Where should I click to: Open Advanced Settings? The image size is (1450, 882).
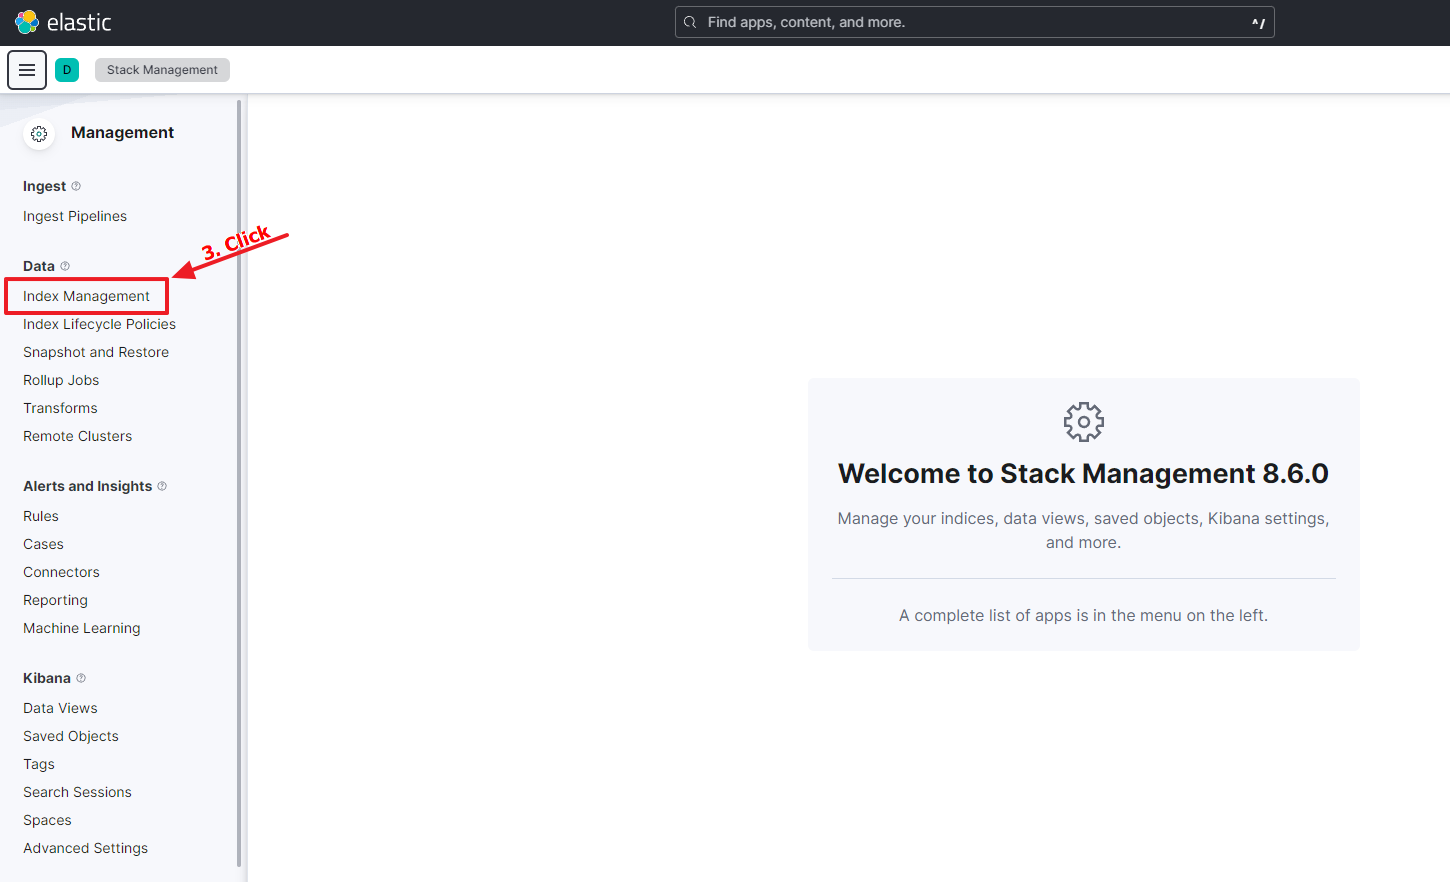(x=85, y=848)
